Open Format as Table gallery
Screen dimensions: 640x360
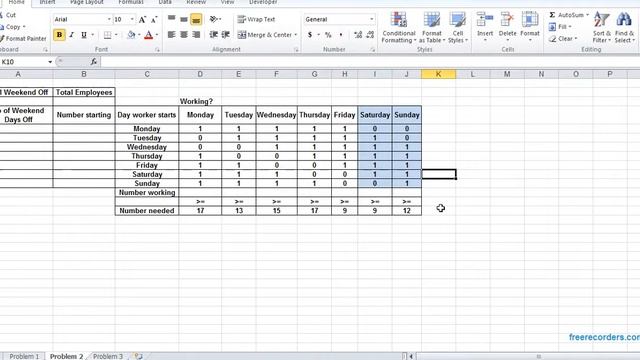click(432, 27)
